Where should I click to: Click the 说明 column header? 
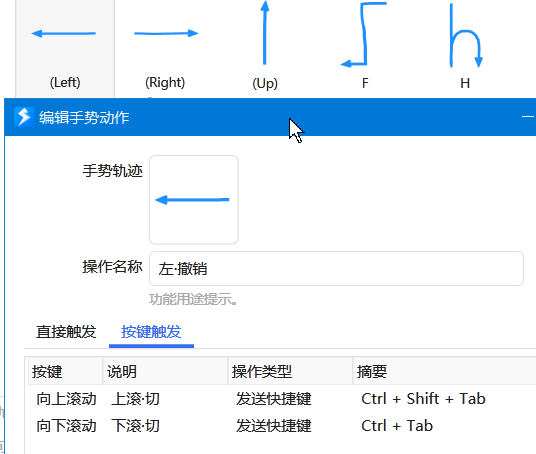point(165,371)
